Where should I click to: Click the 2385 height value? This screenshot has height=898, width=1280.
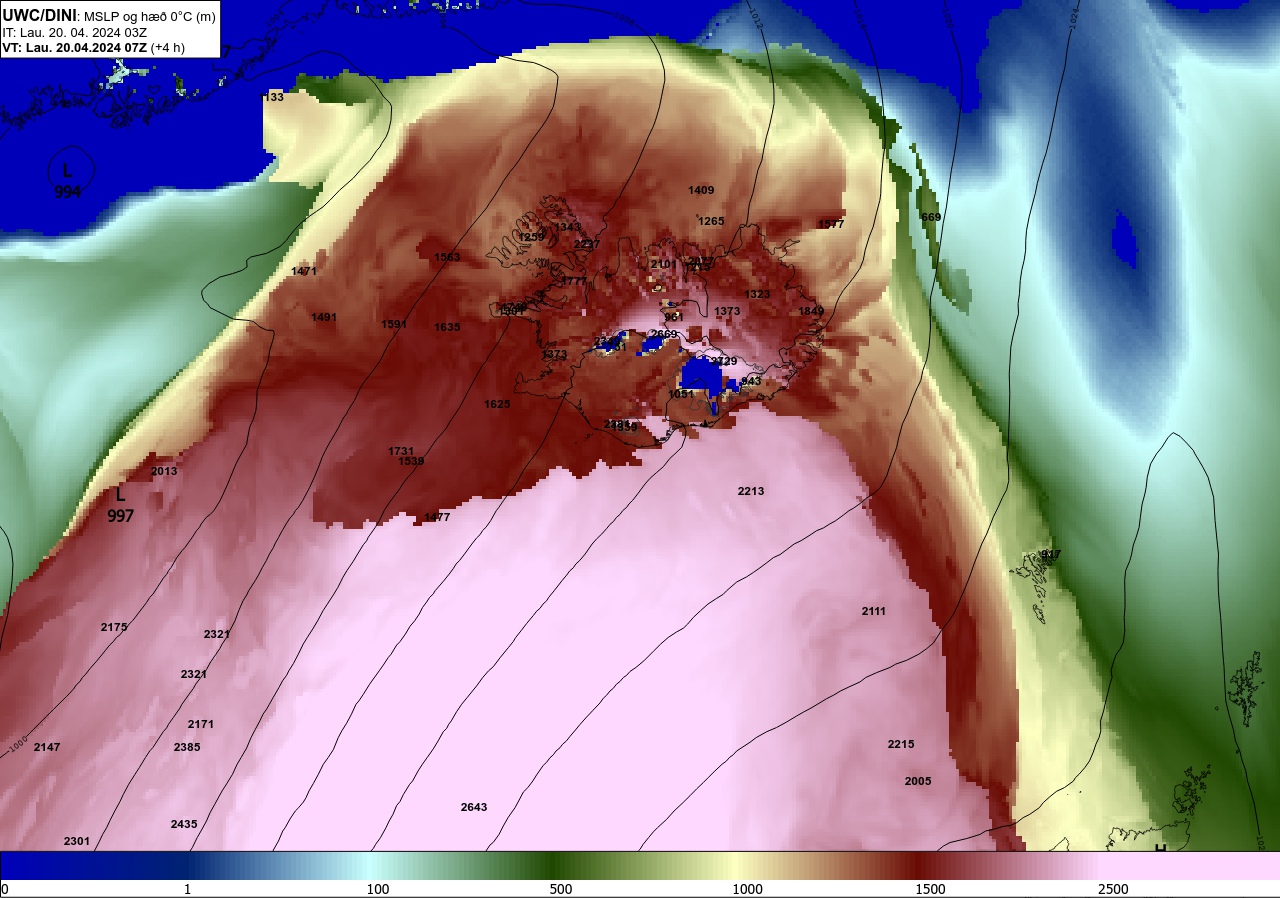[x=187, y=747]
